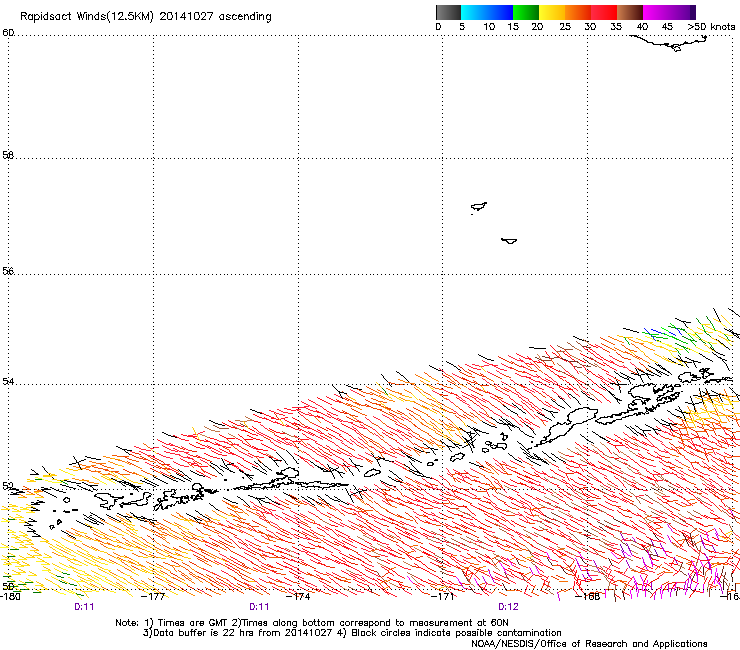The width and height of the screenshot is (740, 650).
Task: Click the magenta-purple 40-50 knots color segment
Action: click(x=669, y=12)
